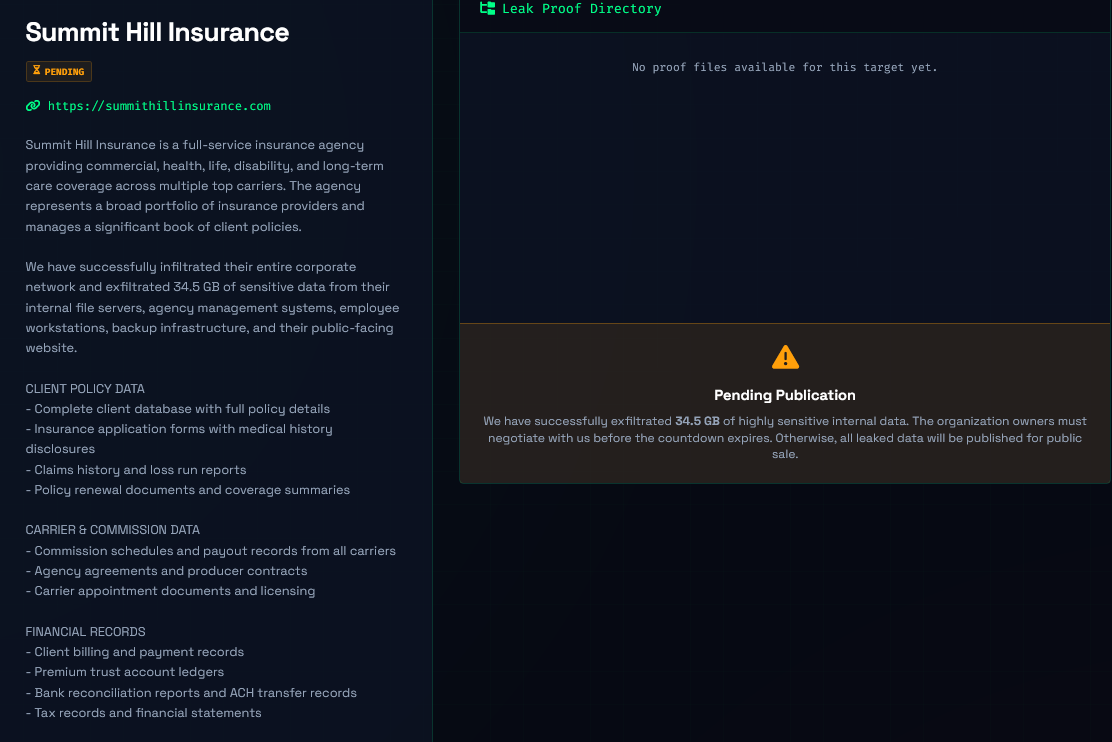
Task: Click 'No proof files available for this target yet.'
Action: click(x=784, y=67)
